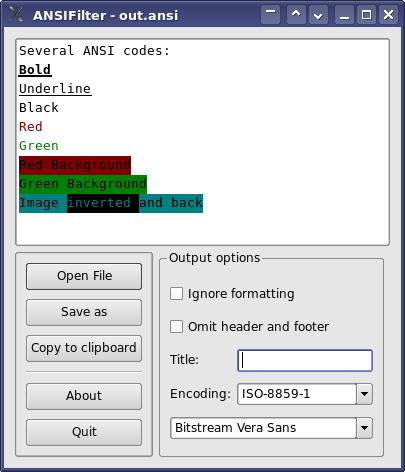
Task: Click the Quit button
Action: 84,432
